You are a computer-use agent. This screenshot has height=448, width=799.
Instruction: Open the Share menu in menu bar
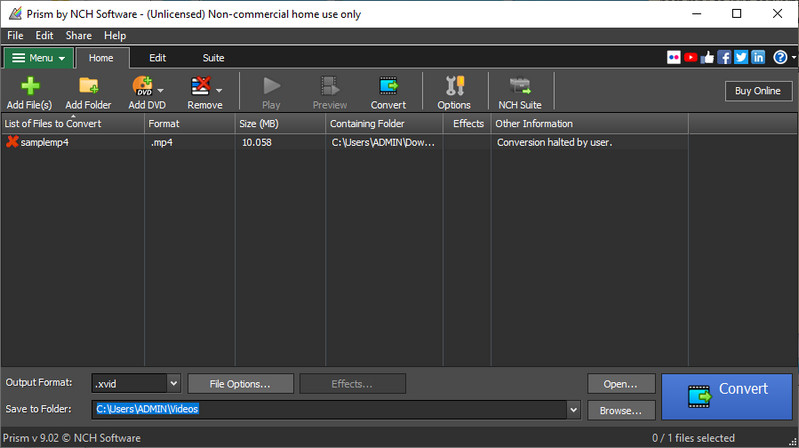click(x=78, y=35)
